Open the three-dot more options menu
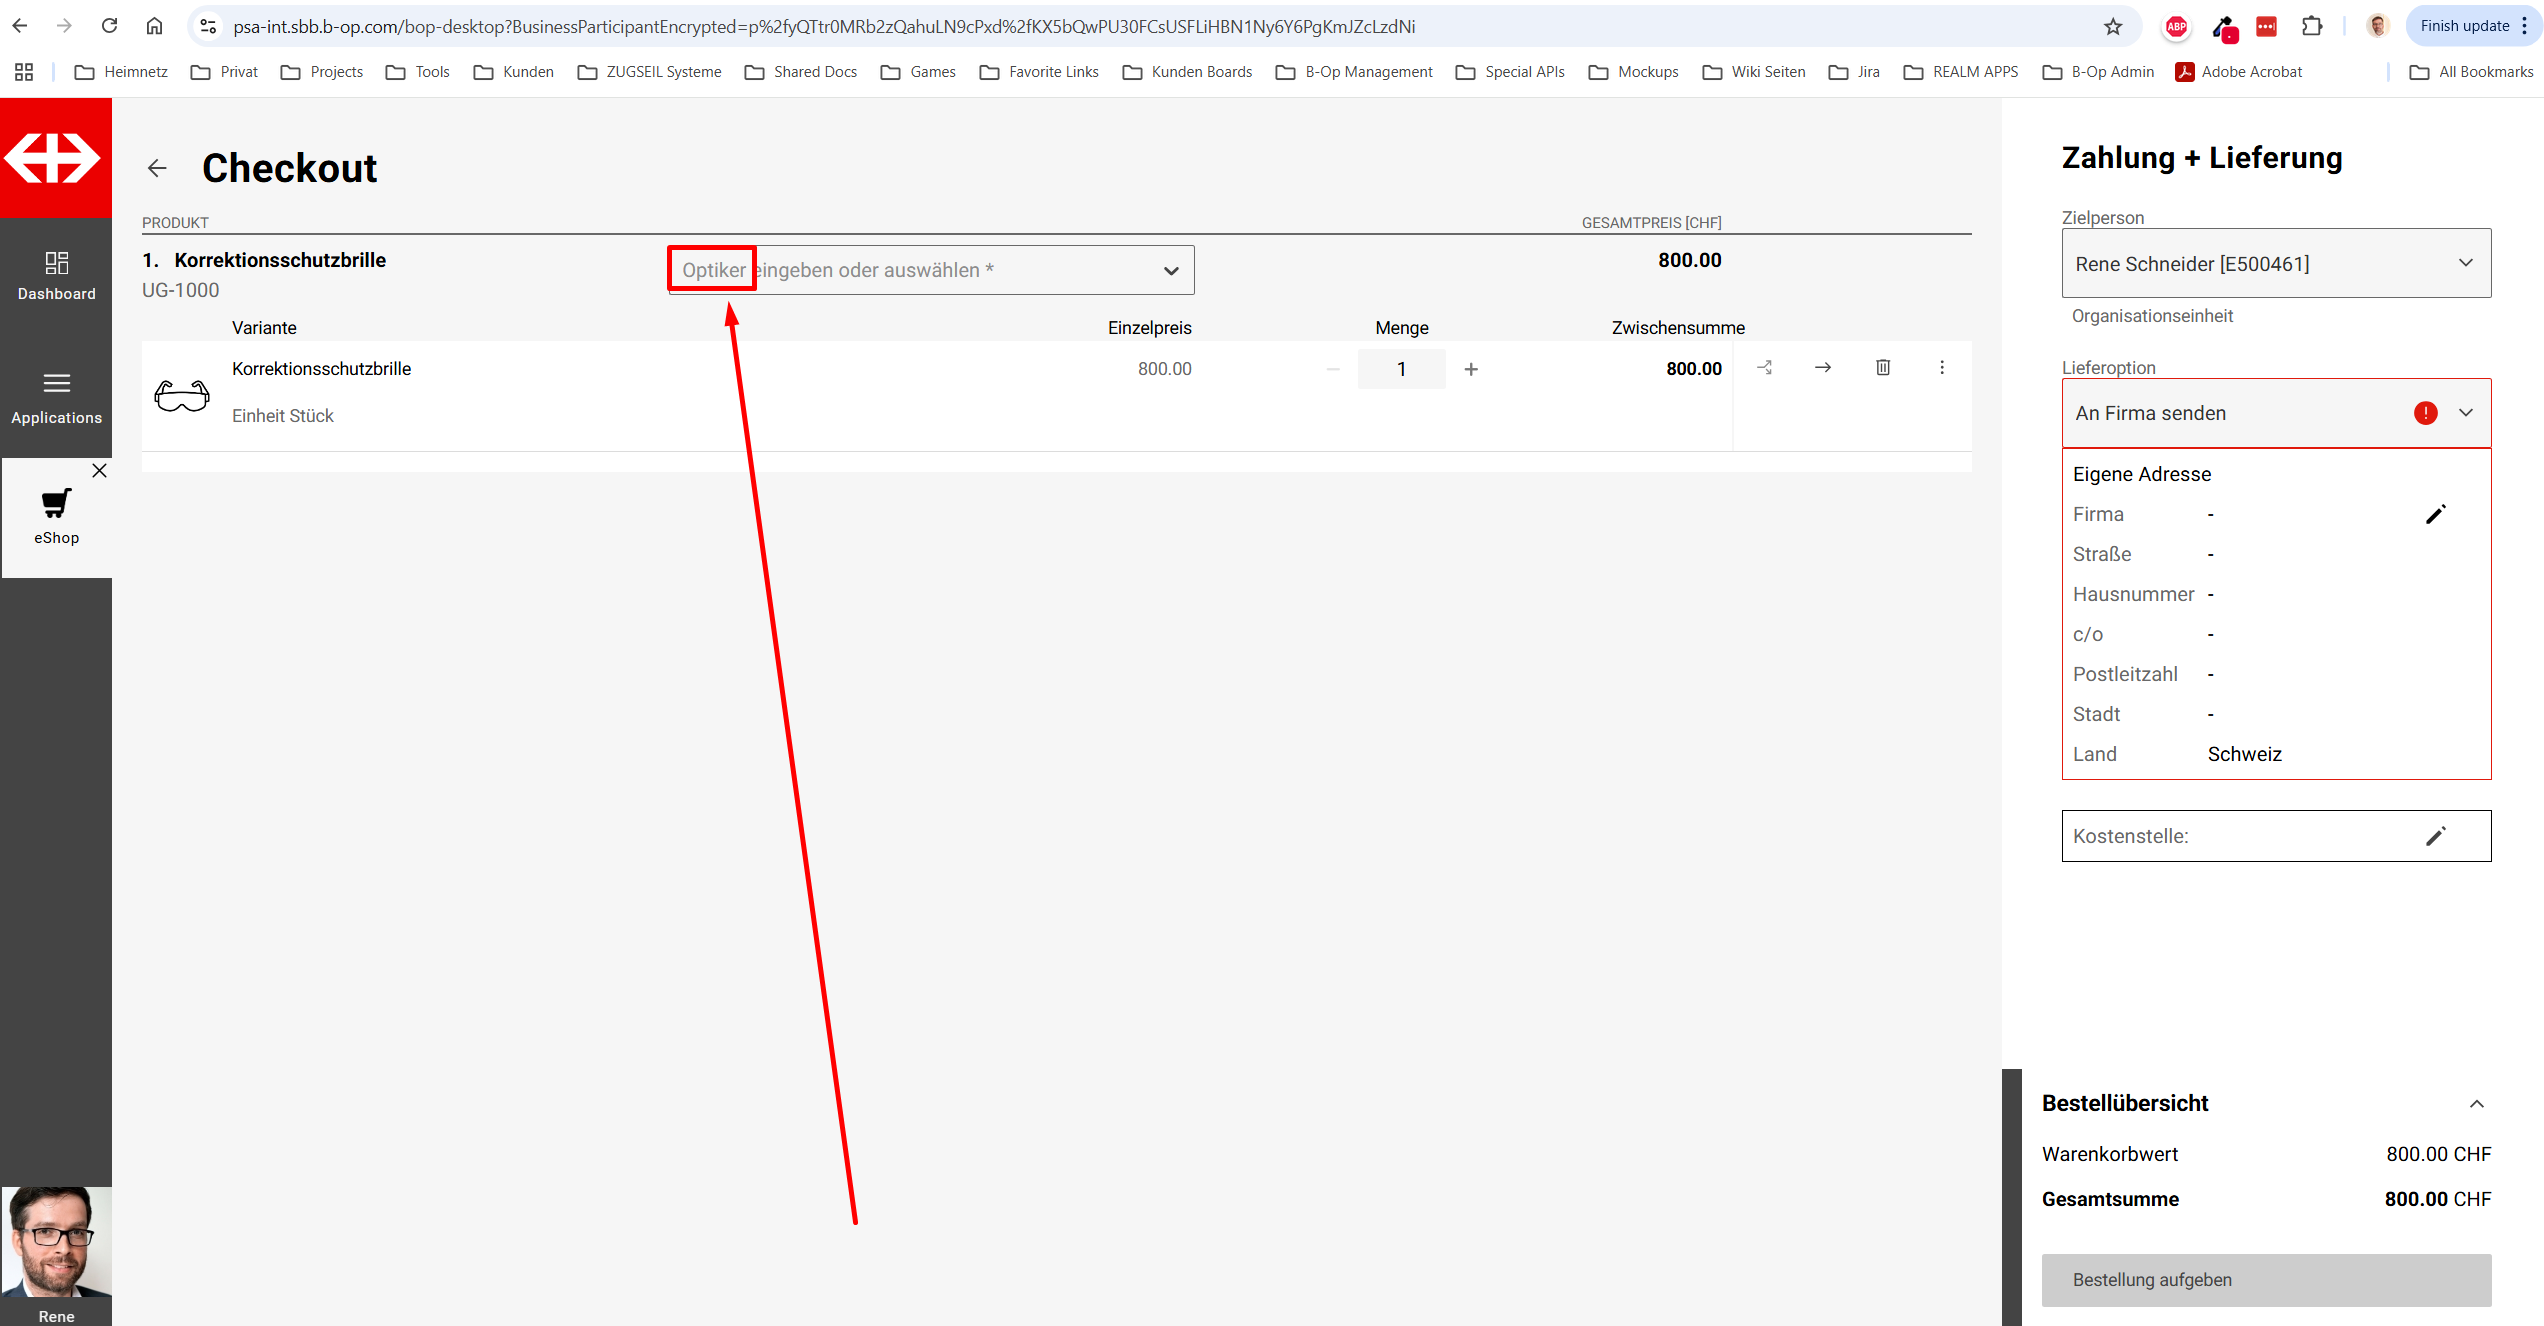This screenshot has width=2544, height=1326. tap(1942, 368)
